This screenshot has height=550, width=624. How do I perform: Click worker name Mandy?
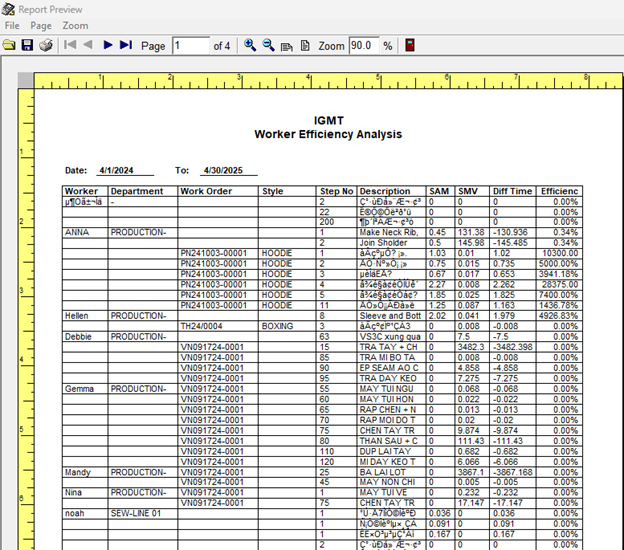pos(78,472)
